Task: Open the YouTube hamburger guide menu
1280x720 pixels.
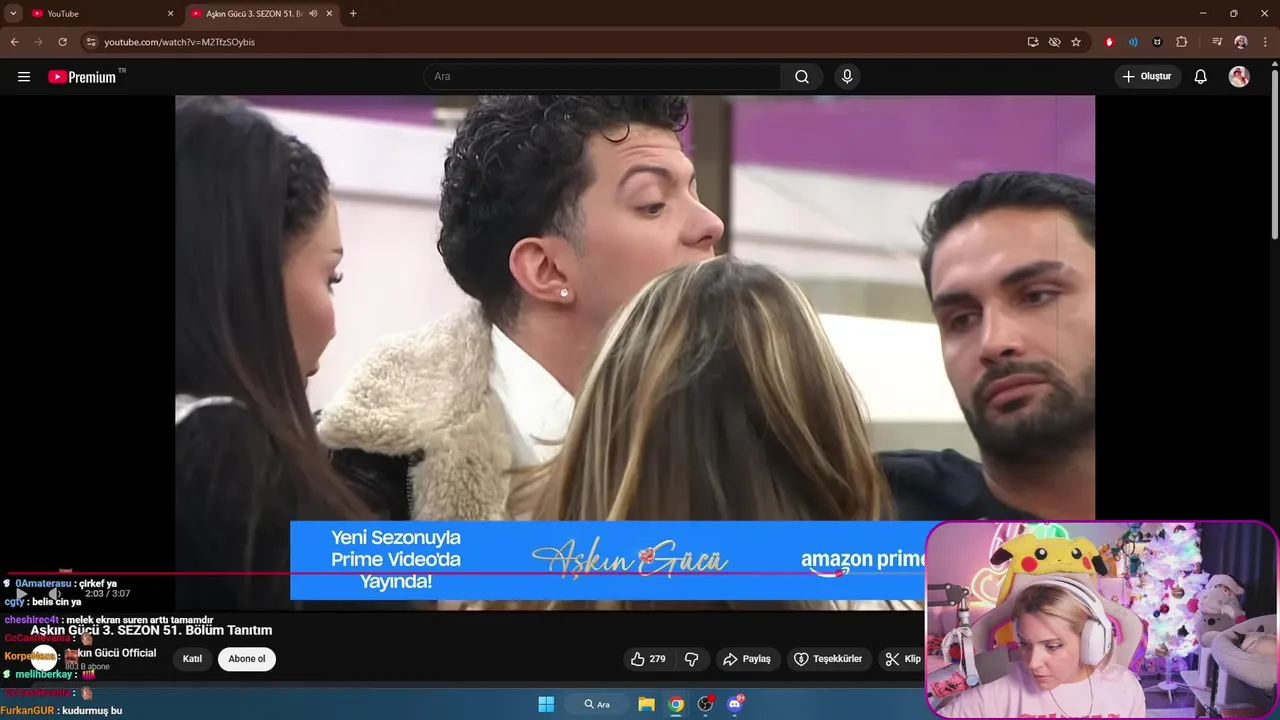Action: (24, 77)
